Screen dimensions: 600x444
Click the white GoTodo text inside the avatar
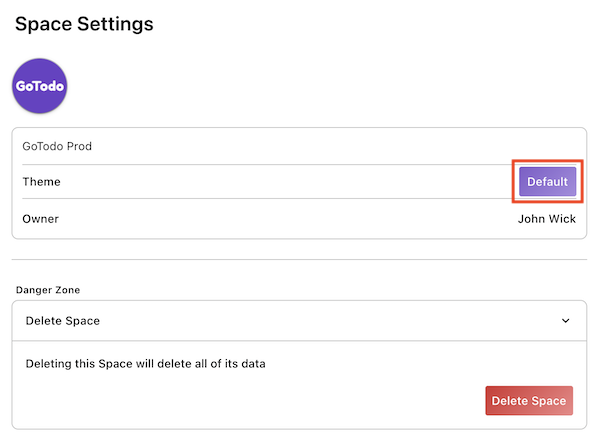(40, 87)
